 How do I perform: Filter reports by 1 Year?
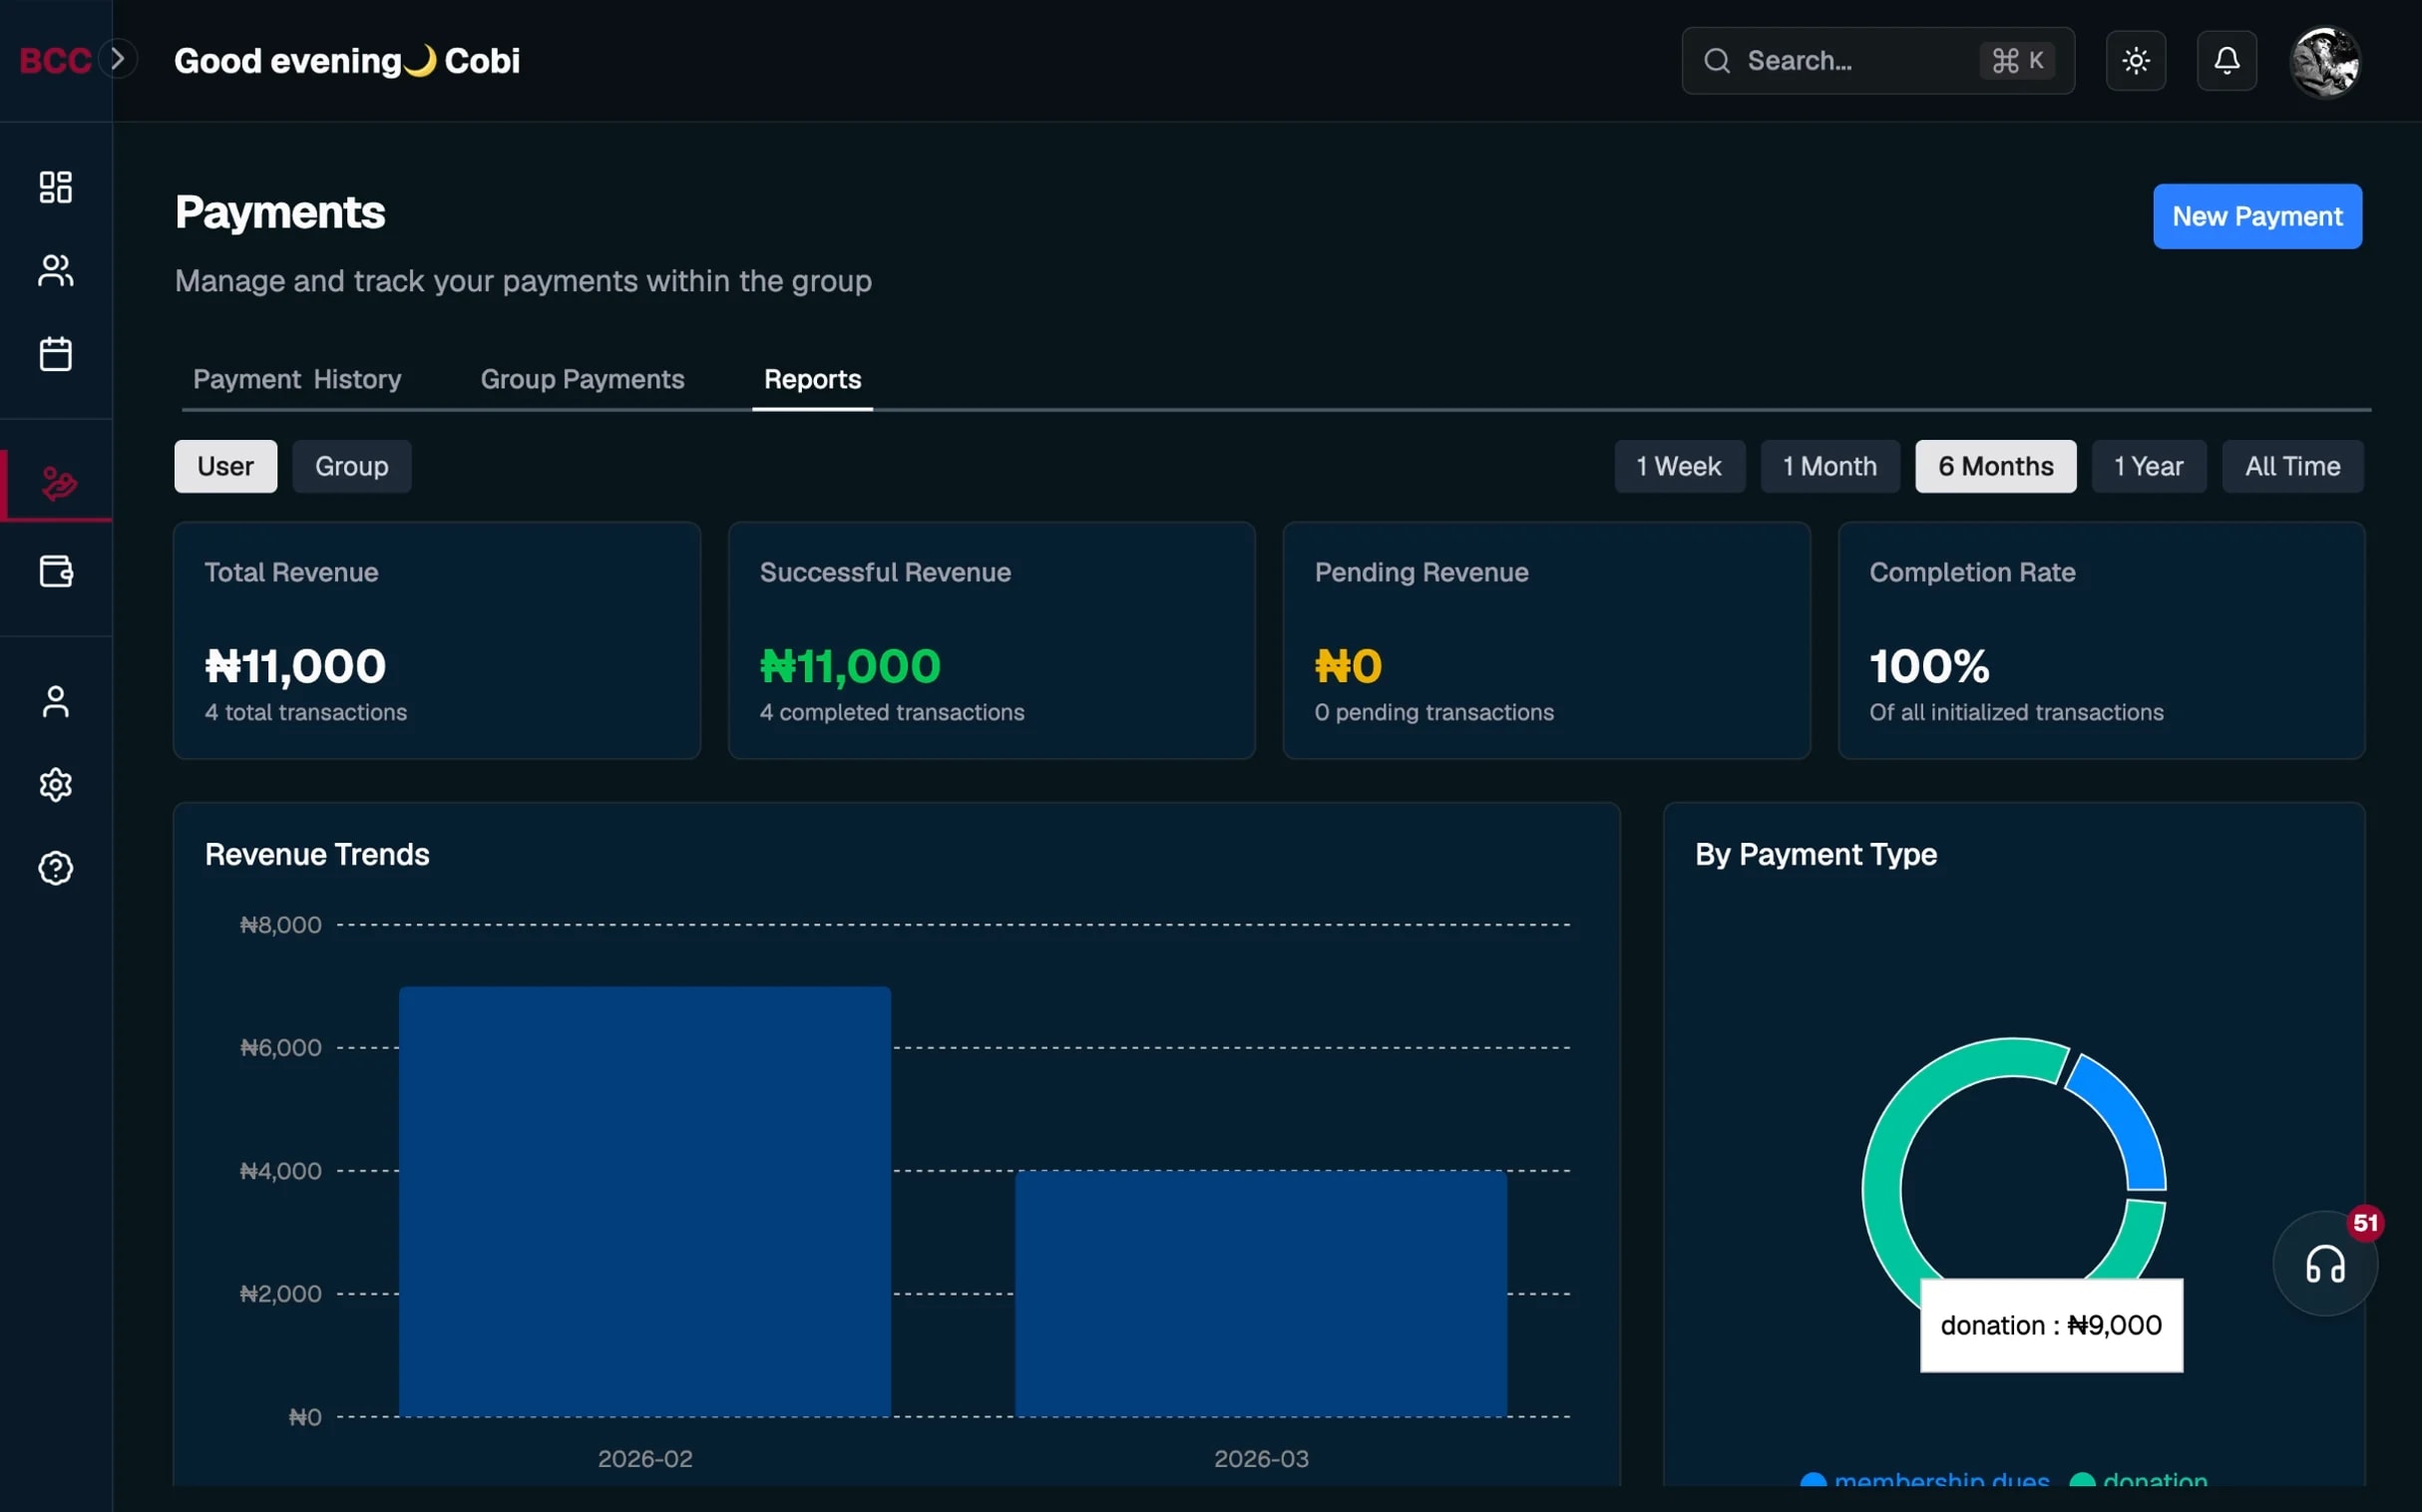[x=2148, y=466]
